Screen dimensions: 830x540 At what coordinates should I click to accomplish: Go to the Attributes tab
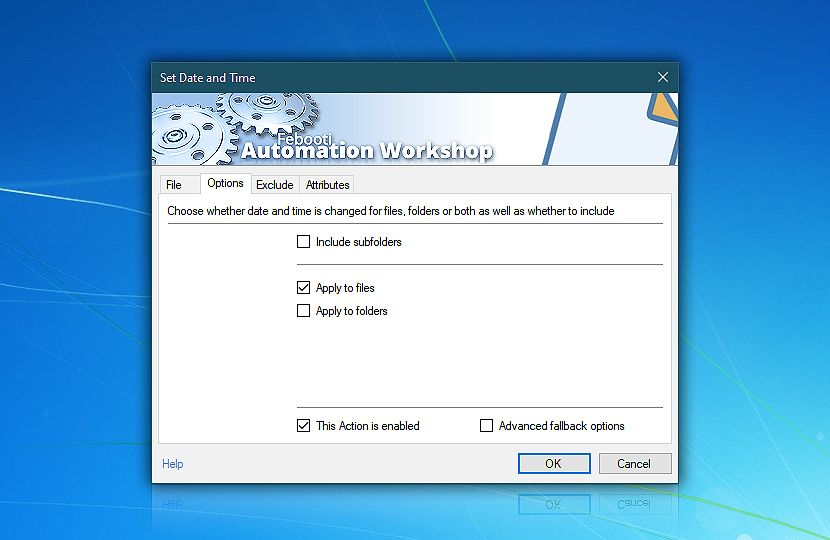[327, 185]
